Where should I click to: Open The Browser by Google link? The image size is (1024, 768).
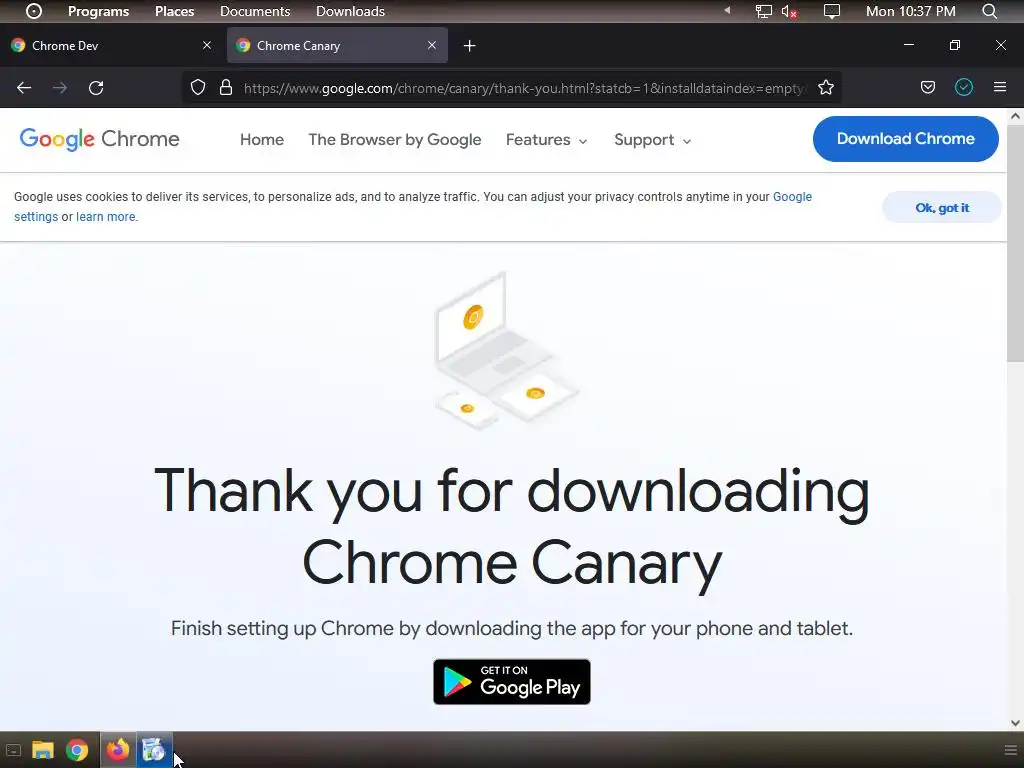(x=394, y=140)
